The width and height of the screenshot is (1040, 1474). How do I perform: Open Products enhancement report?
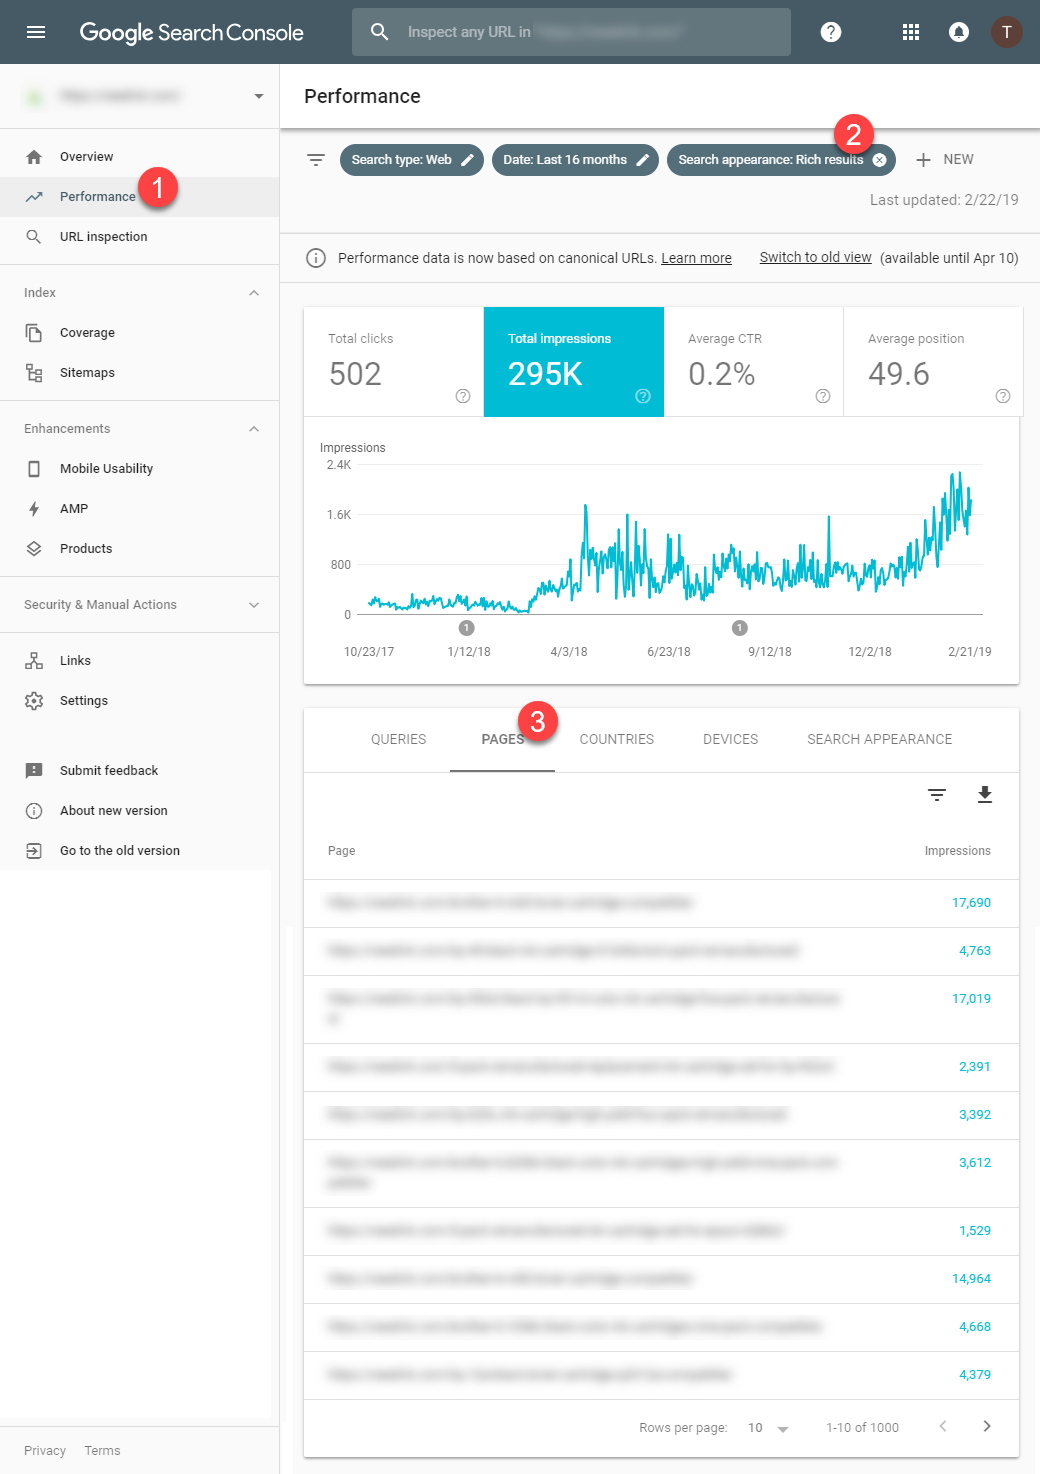coord(139,549)
